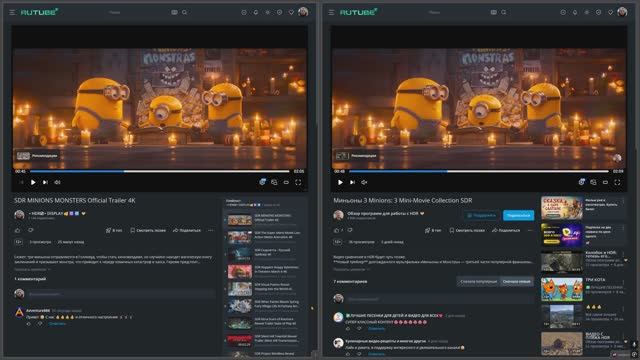Open 'ТРИ КОТА' recommended video thumbnail
The image size is (640, 360).
562,289
